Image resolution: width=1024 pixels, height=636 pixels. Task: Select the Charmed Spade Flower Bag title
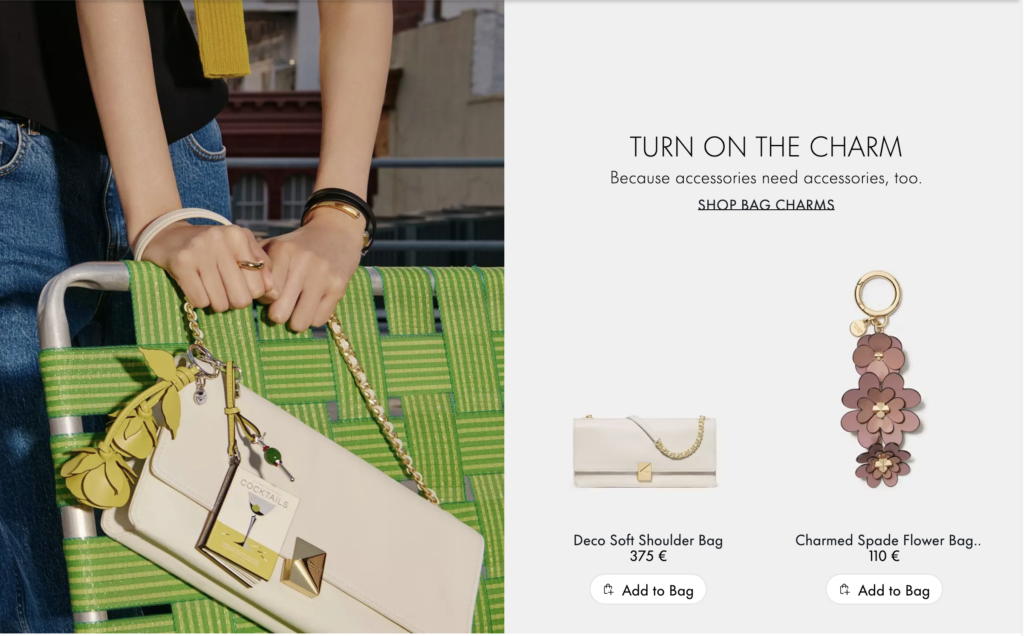click(888, 540)
